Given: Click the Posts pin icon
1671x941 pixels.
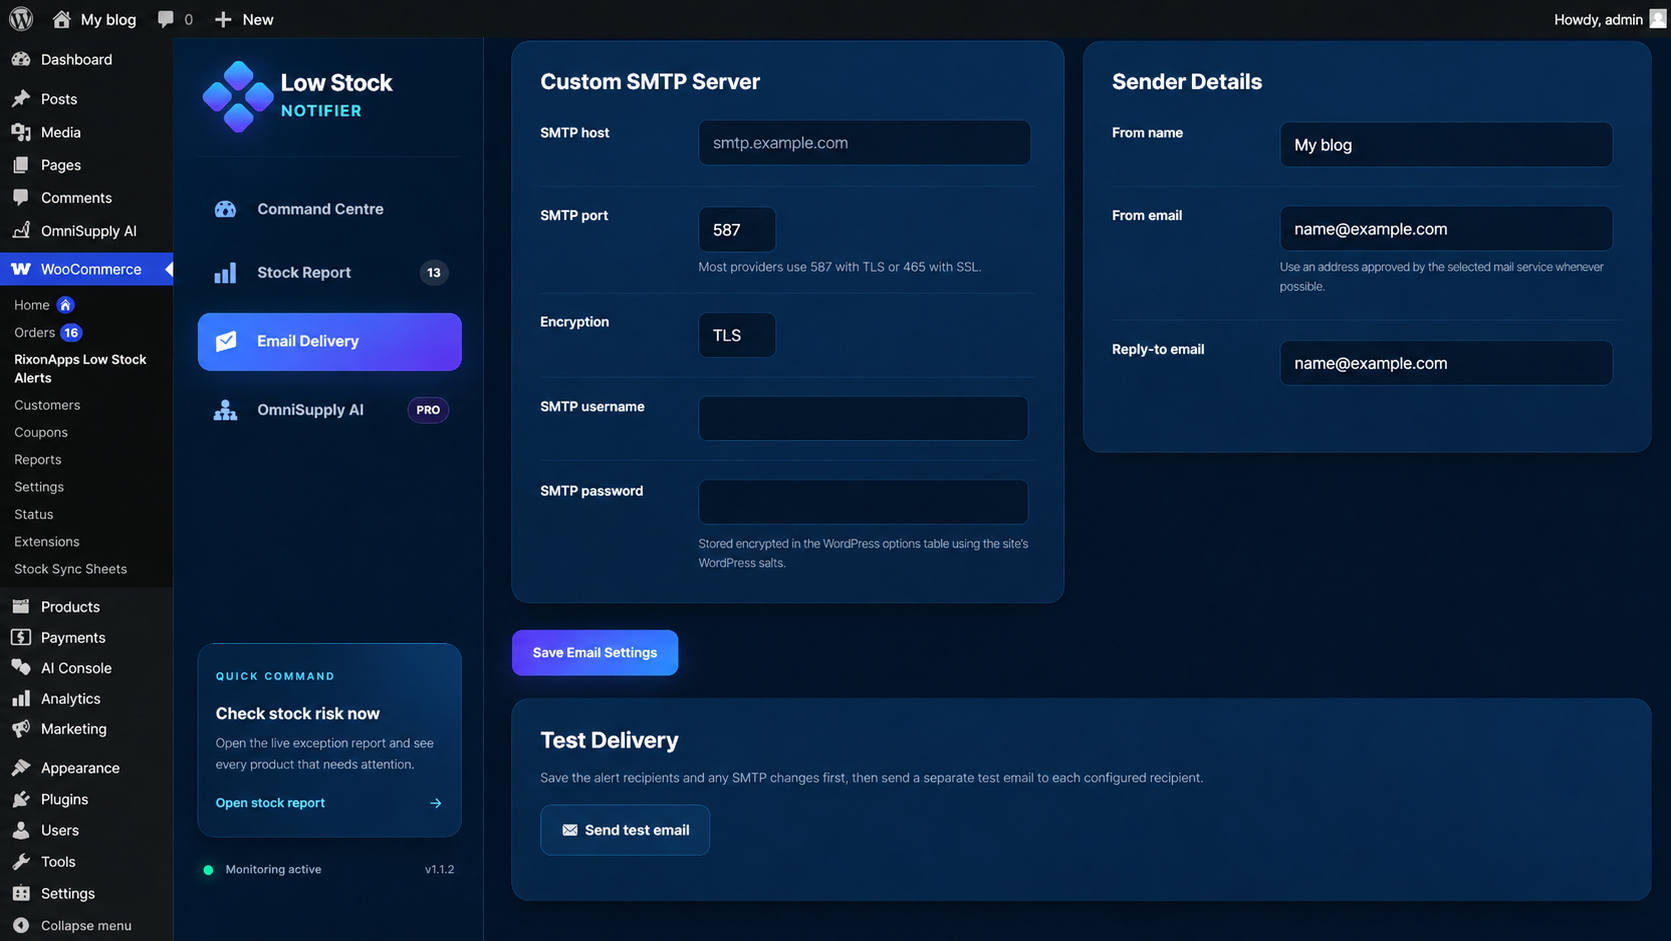Looking at the screenshot, I should pos(21,99).
